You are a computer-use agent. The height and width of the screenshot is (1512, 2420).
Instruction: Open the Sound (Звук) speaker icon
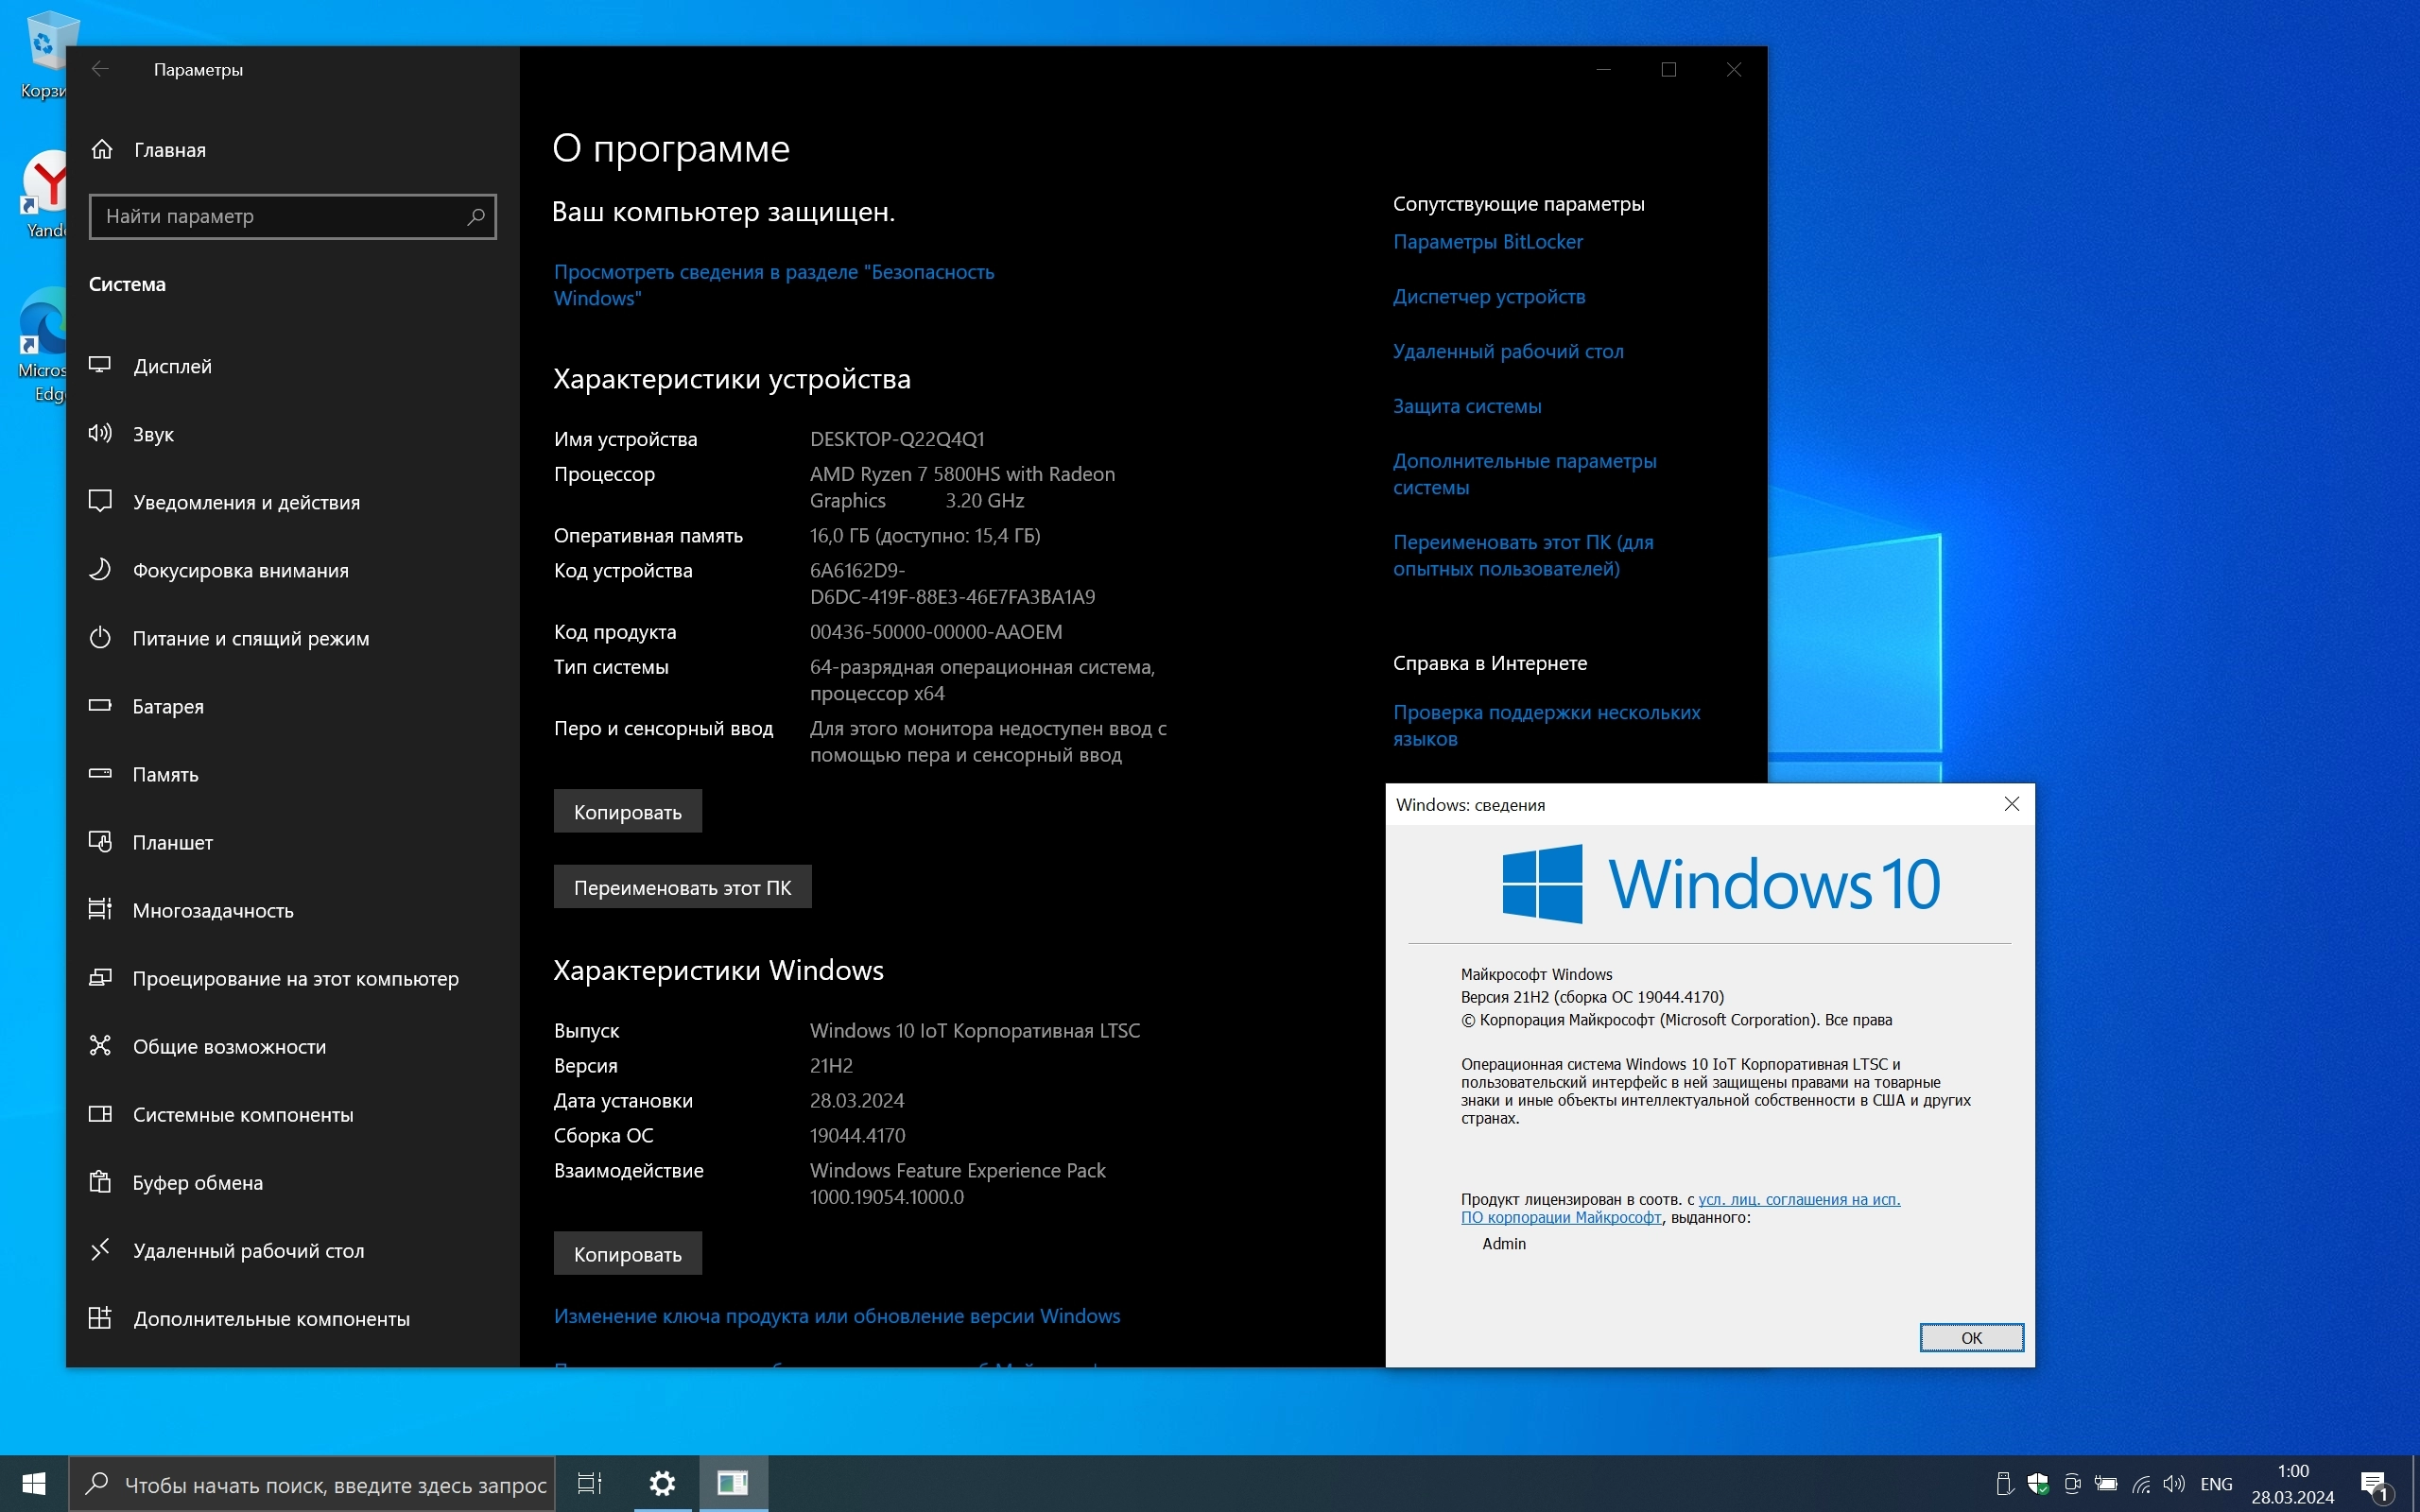pyautogui.click(x=100, y=433)
